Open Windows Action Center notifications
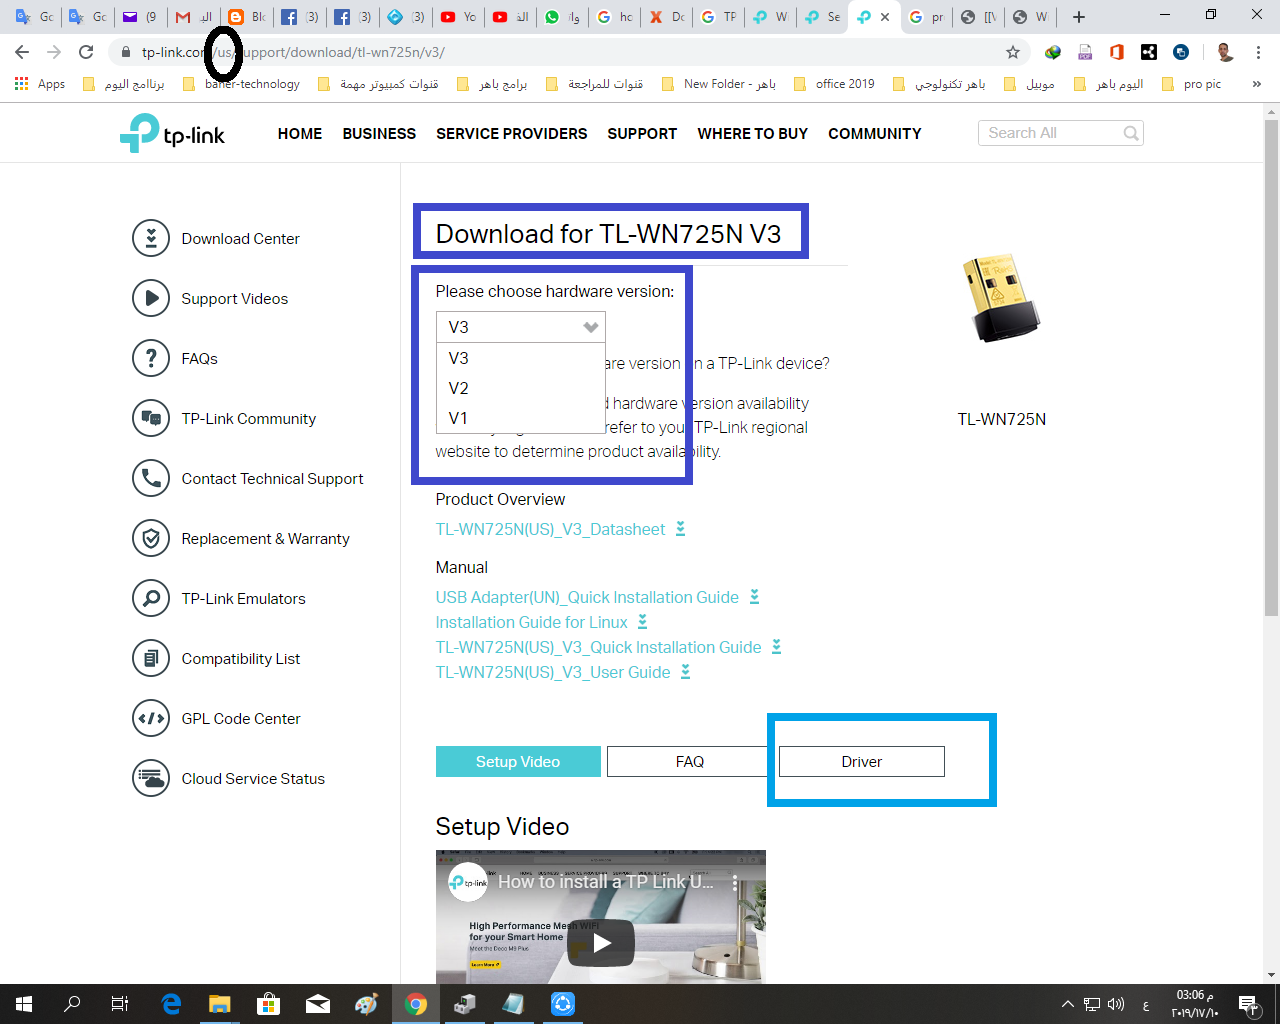The image size is (1280, 1024). coord(1248,1004)
